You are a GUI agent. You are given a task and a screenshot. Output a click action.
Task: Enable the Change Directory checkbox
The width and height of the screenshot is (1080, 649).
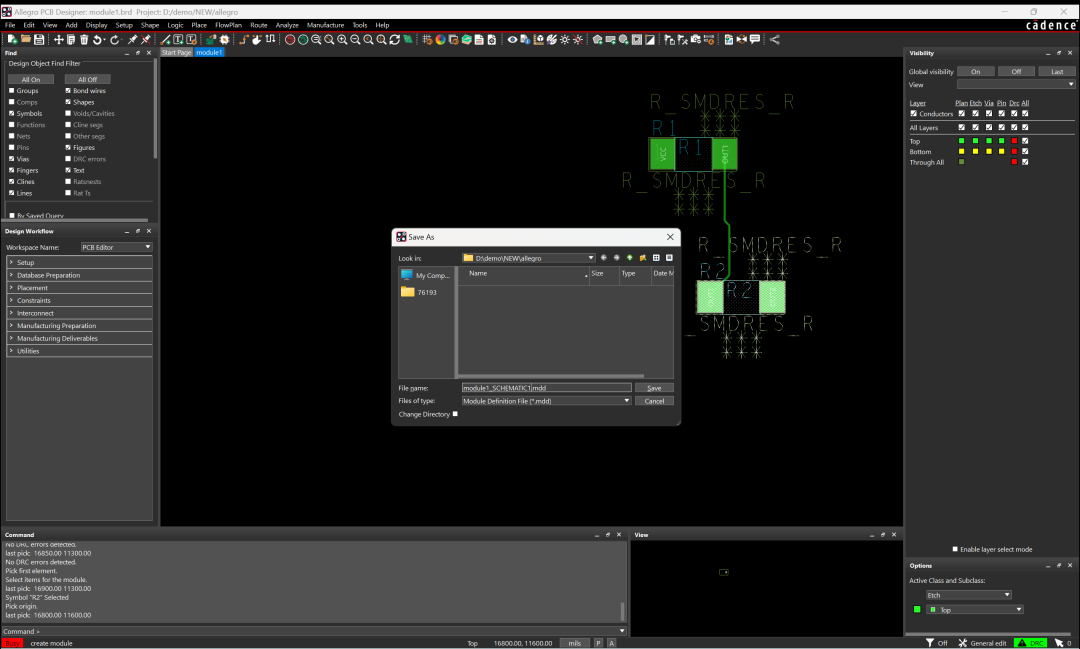tap(455, 414)
